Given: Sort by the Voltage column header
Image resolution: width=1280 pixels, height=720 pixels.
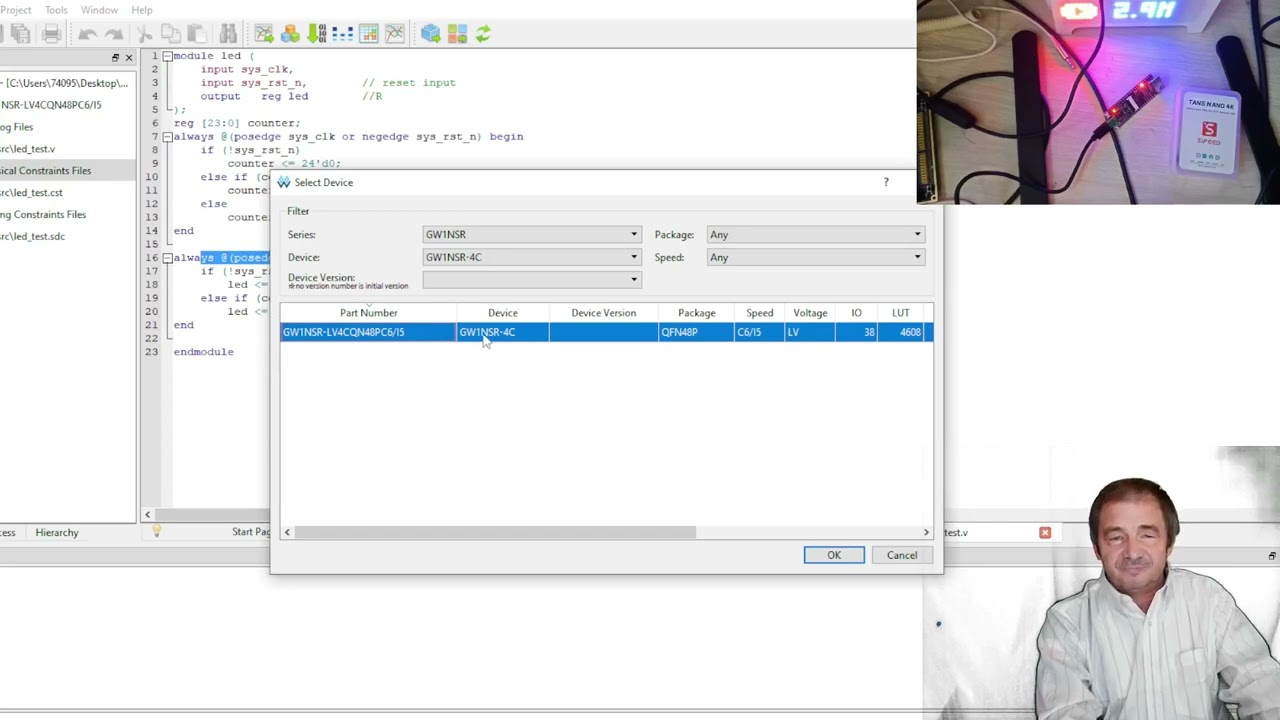Looking at the screenshot, I should click(810, 313).
